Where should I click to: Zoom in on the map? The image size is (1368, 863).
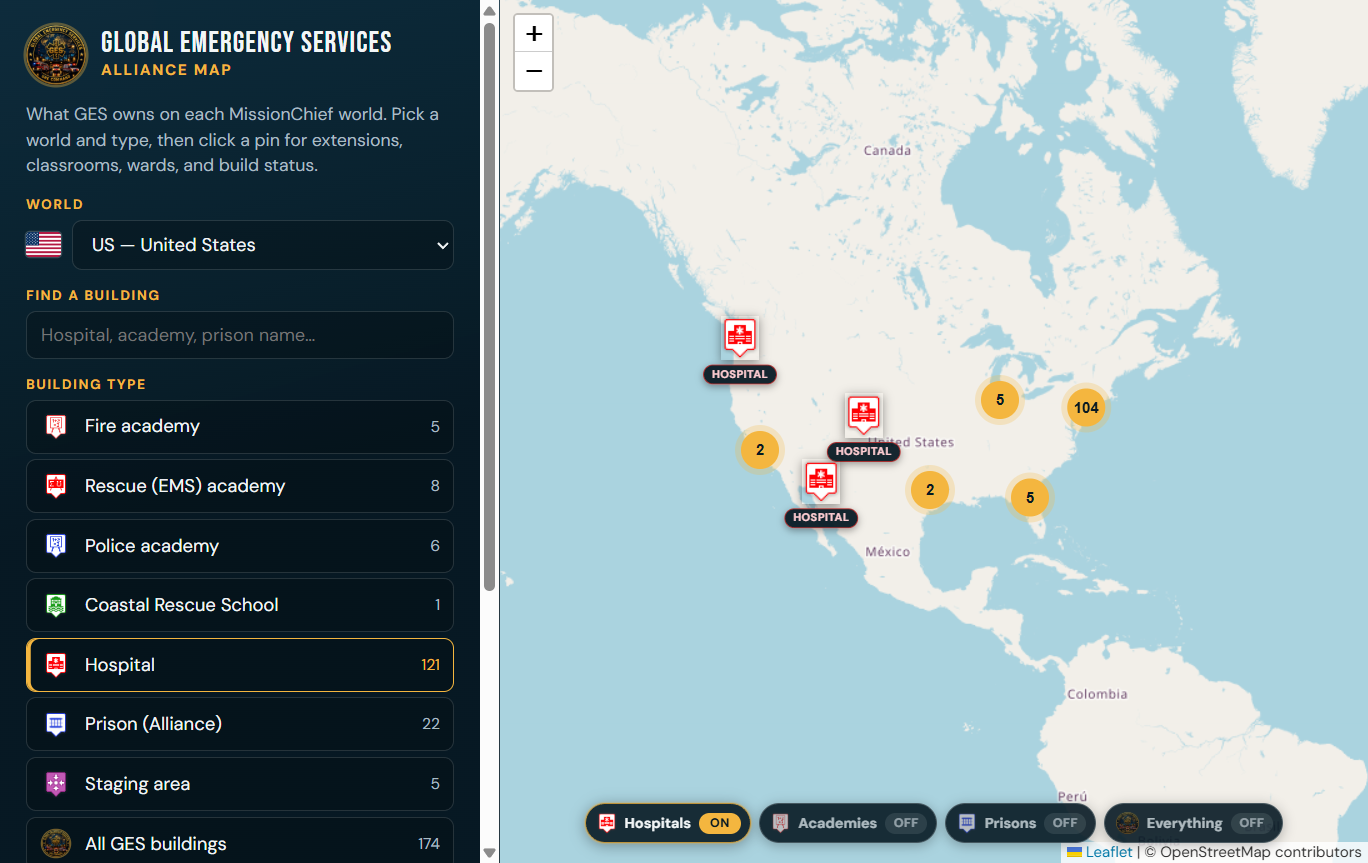coord(534,34)
